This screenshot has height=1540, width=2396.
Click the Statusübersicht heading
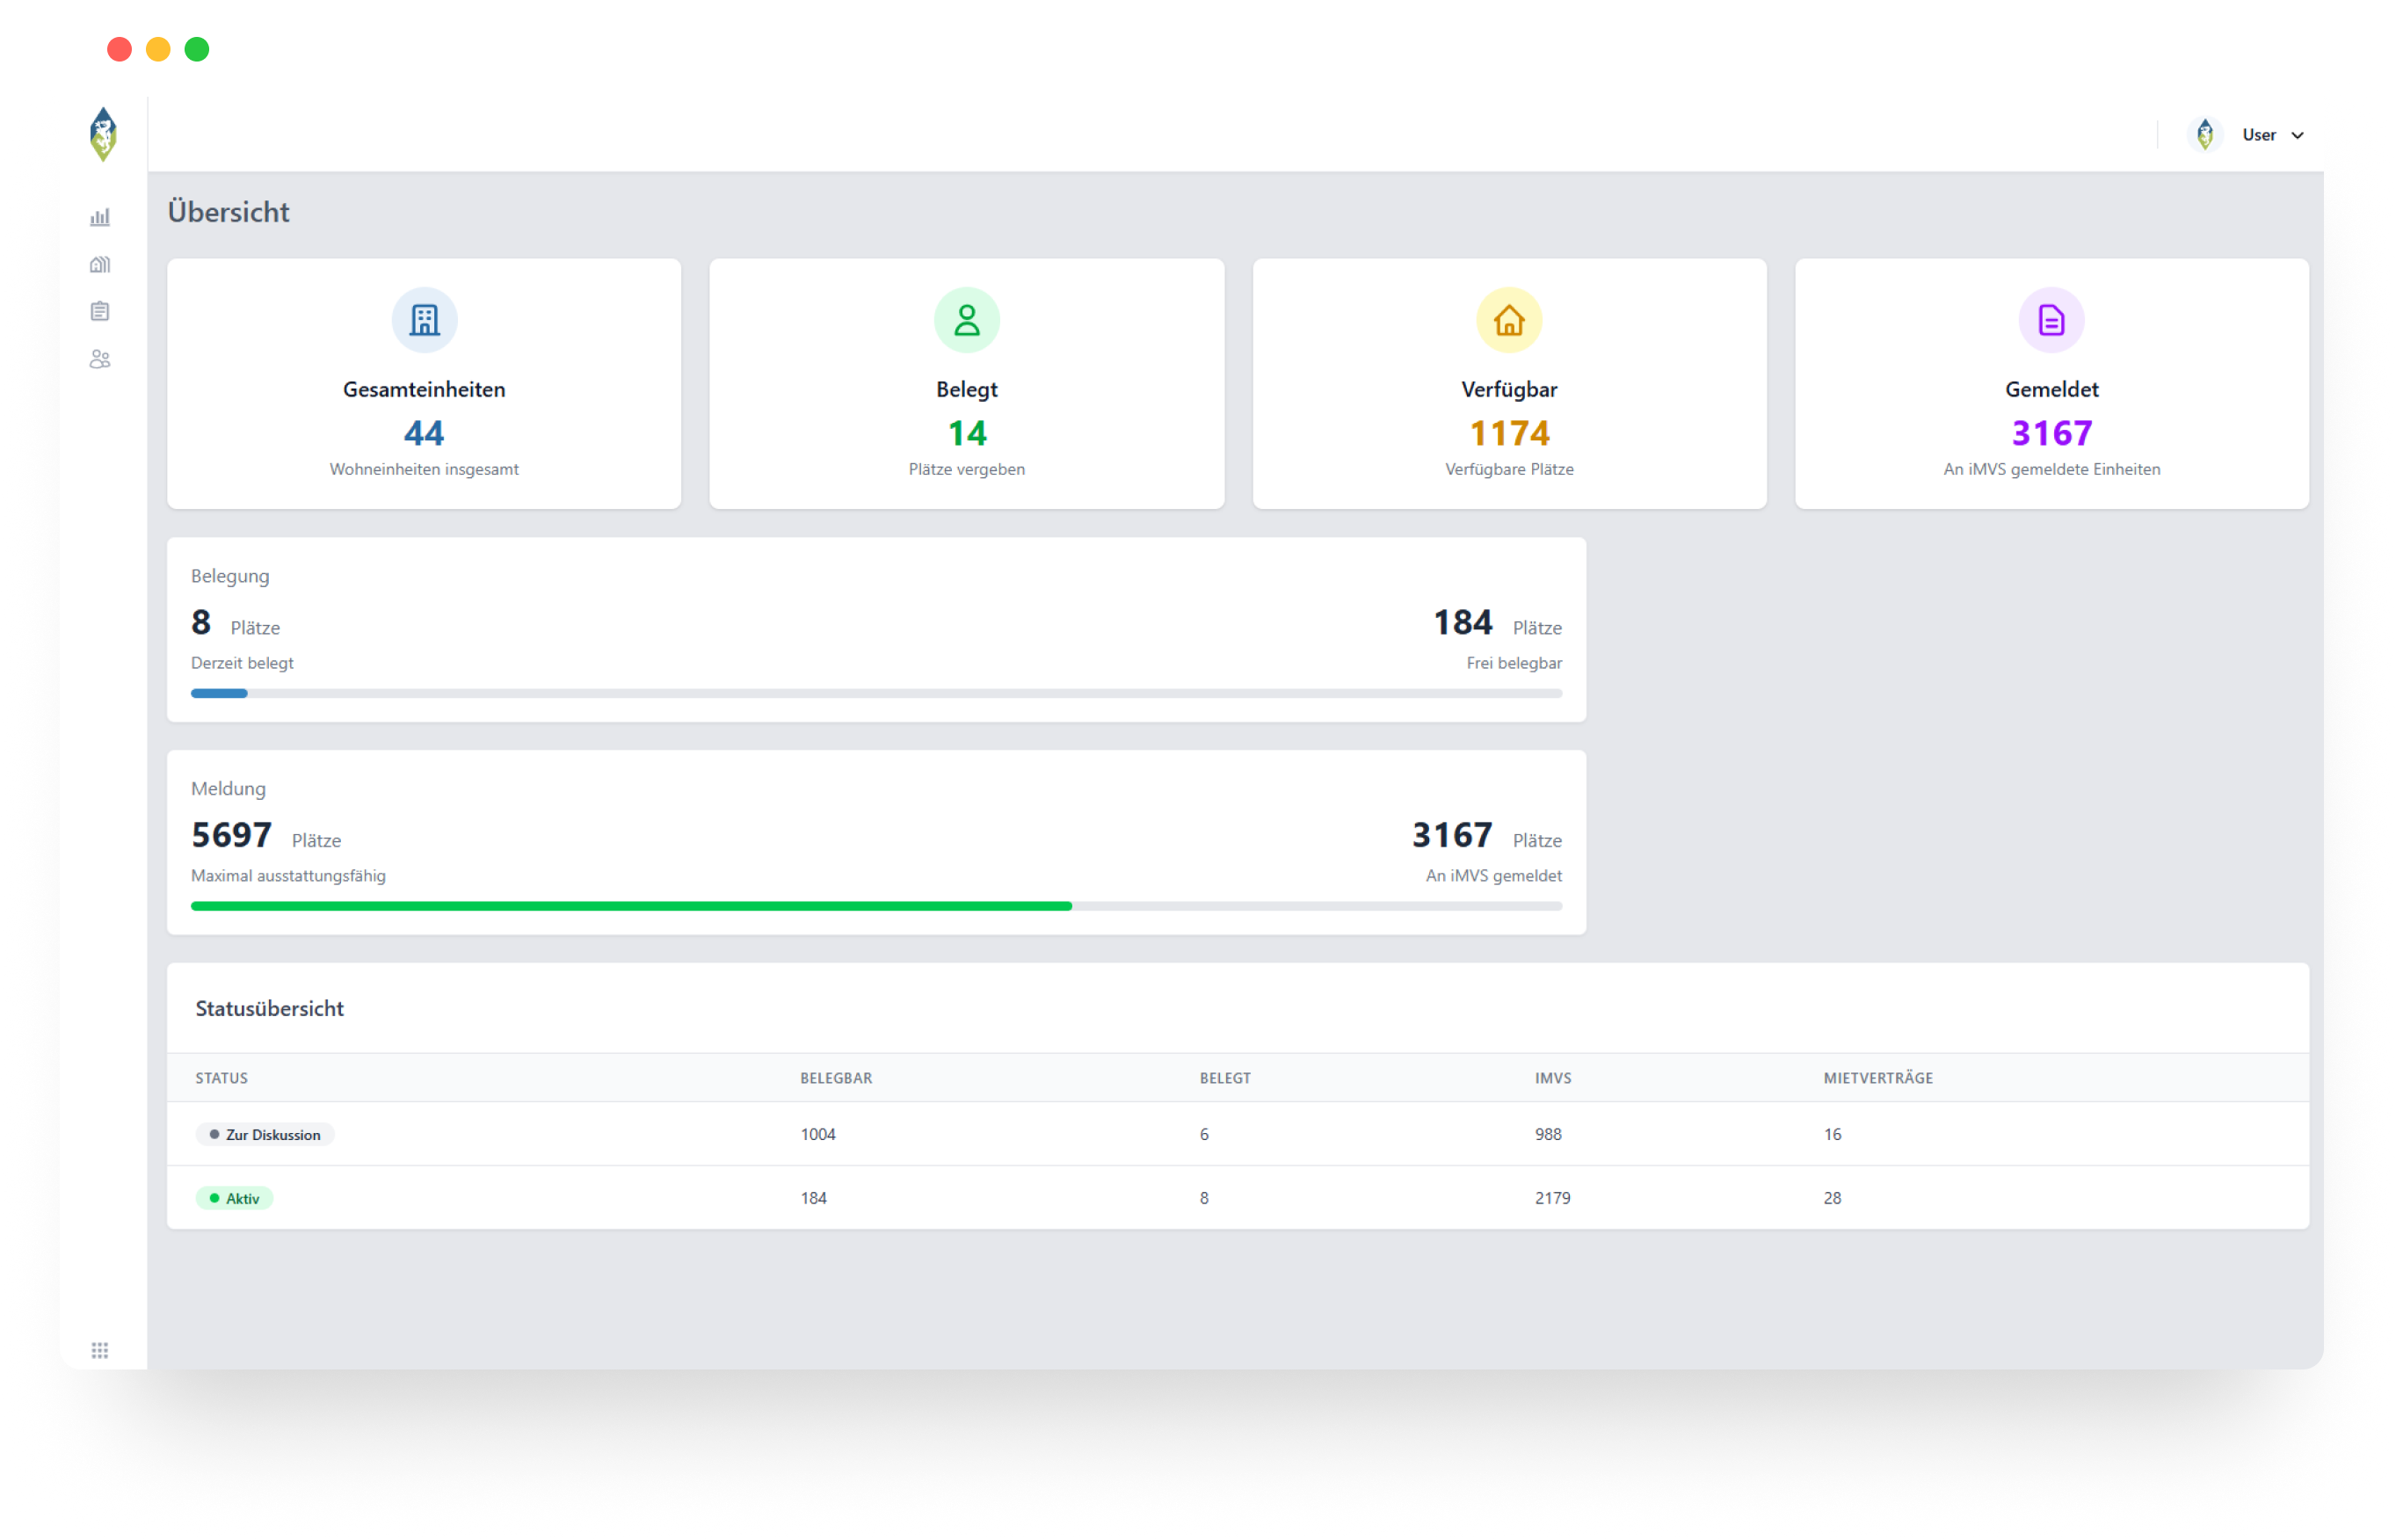(x=269, y=1008)
